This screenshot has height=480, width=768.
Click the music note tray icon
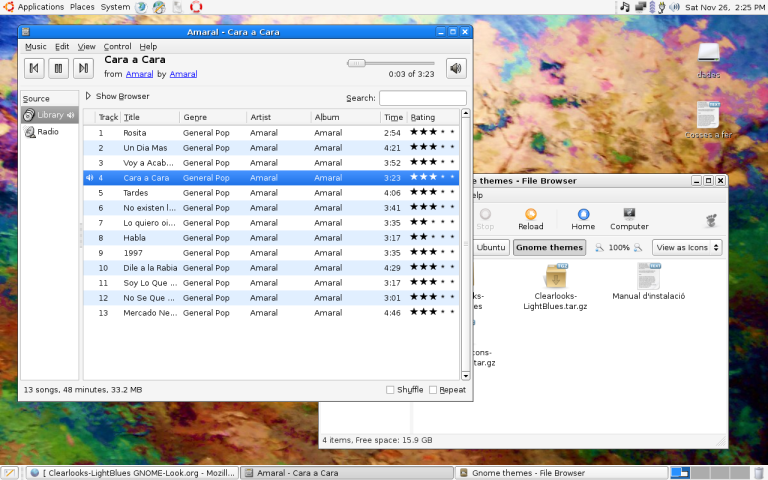(624, 7)
